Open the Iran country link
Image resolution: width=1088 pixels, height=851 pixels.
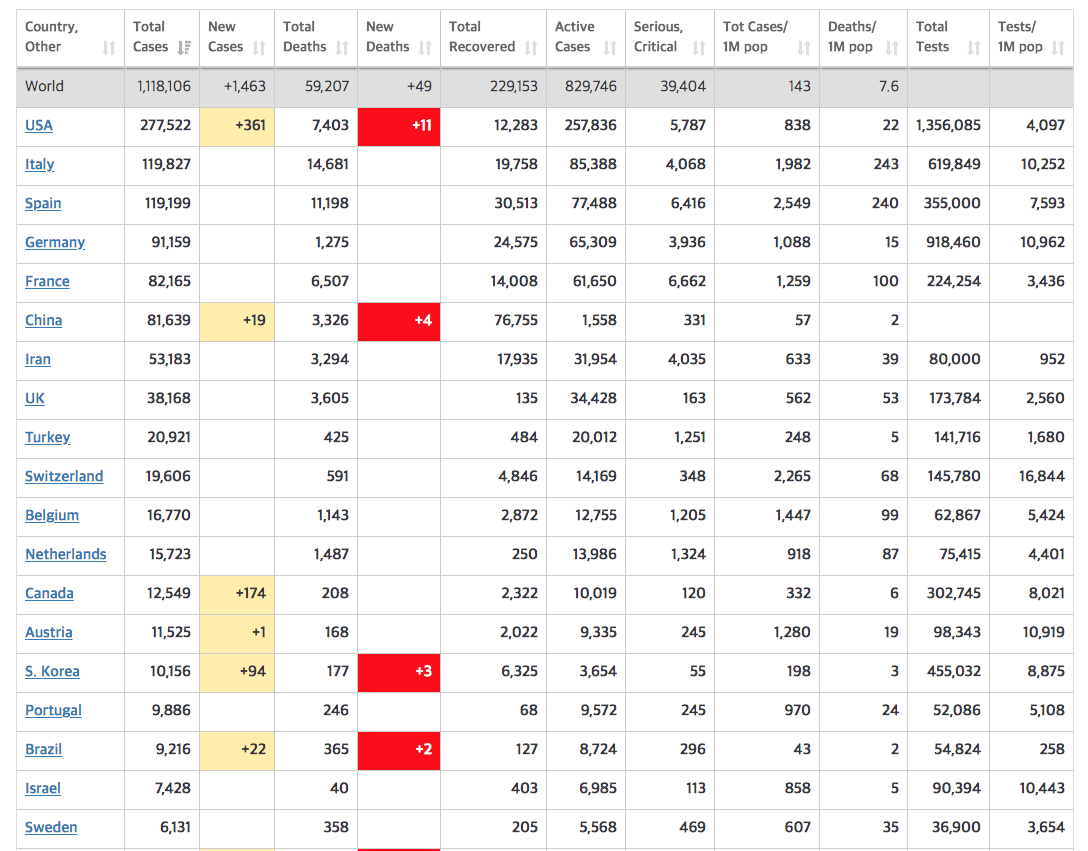click(x=37, y=359)
